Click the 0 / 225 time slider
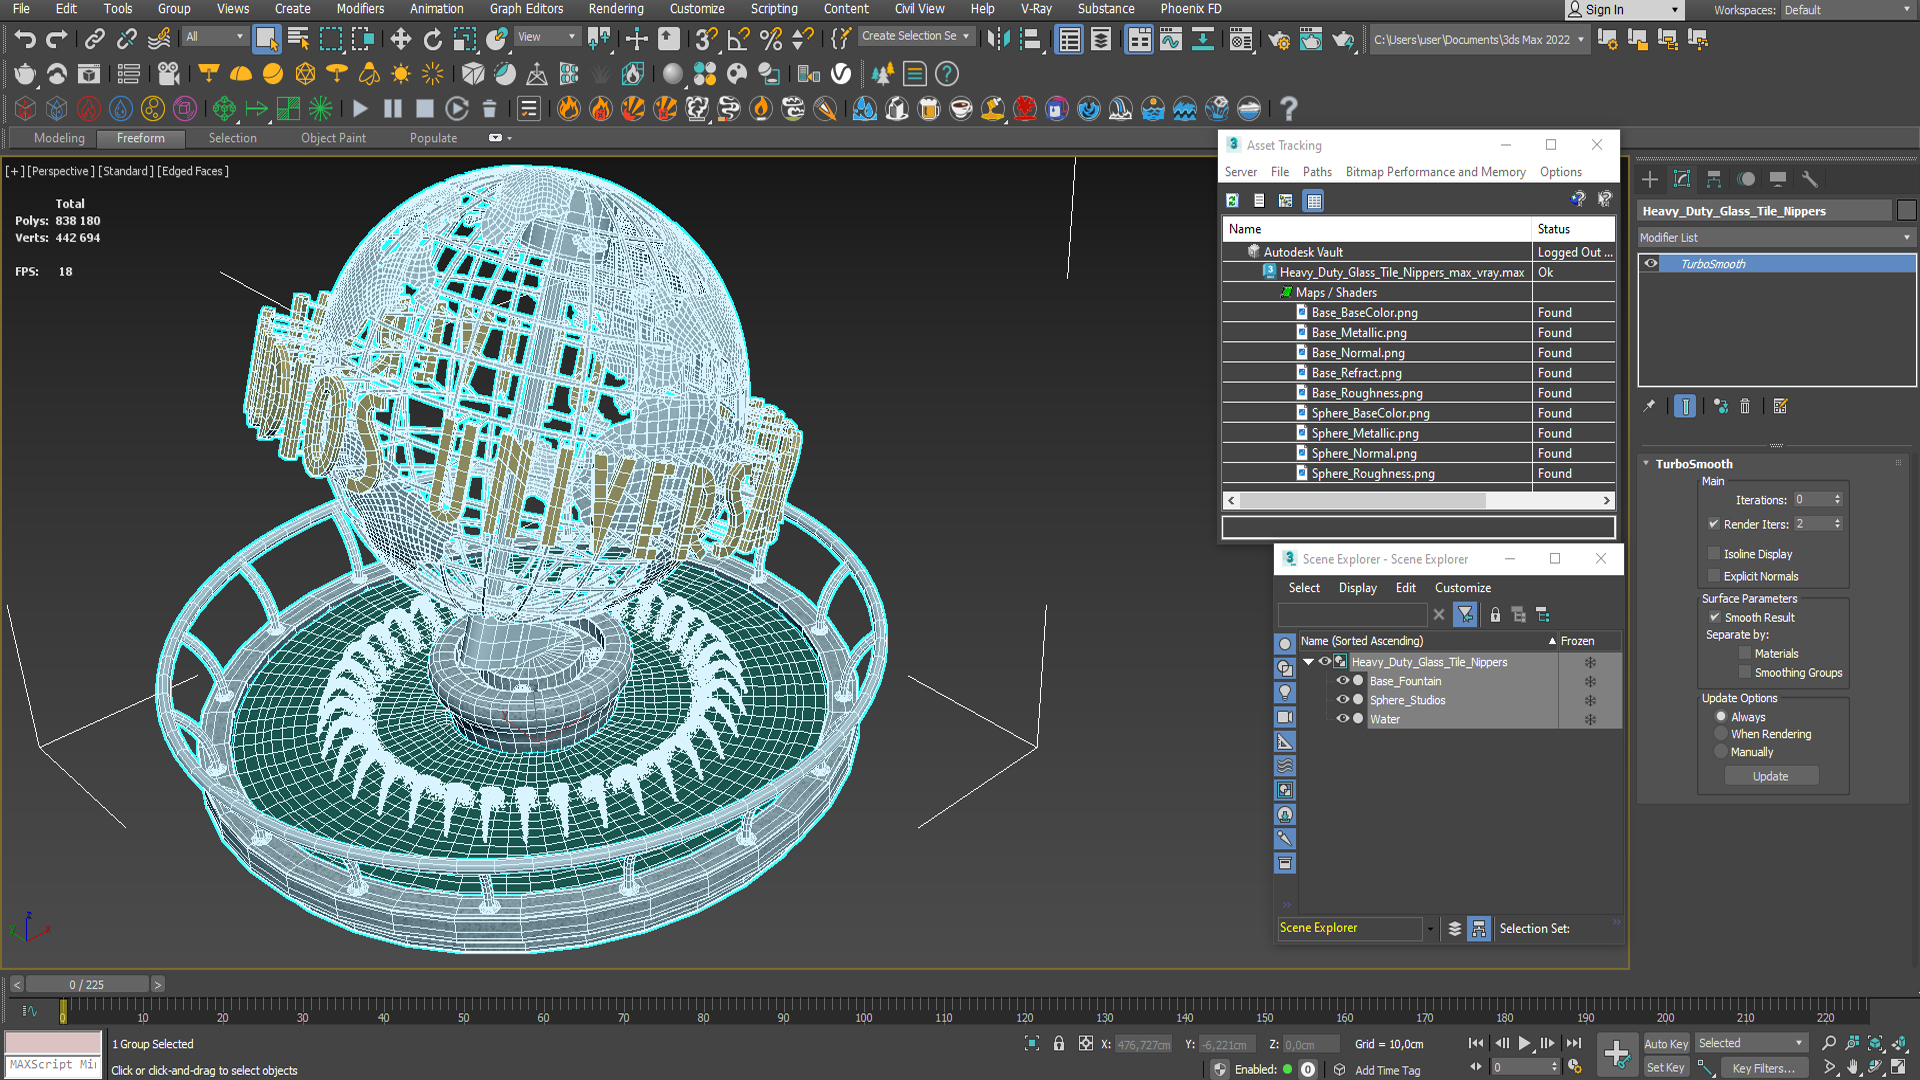Image resolution: width=1920 pixels, height=1080 pixels. (x=87, y=985)
